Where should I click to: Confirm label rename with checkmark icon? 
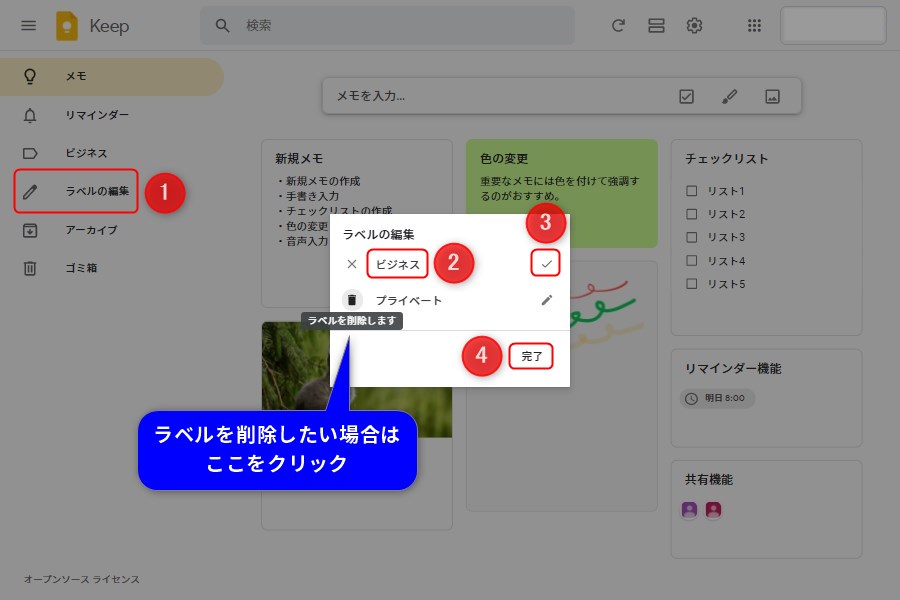546,264
